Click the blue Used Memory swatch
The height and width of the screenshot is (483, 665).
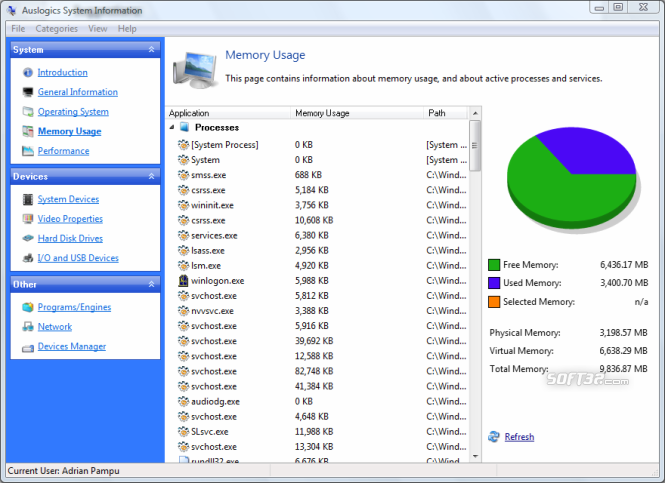[x=494, y=283]
